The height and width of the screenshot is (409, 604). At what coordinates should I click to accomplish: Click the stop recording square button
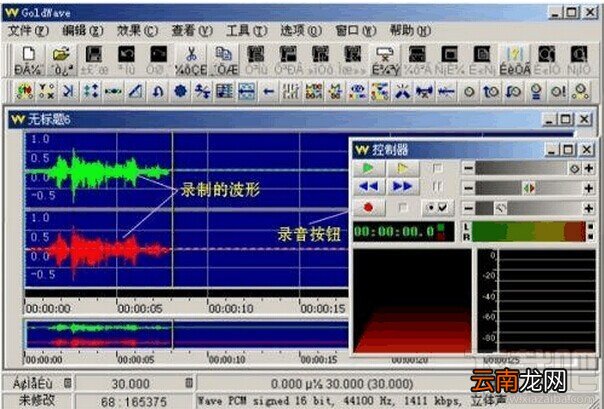403,208
